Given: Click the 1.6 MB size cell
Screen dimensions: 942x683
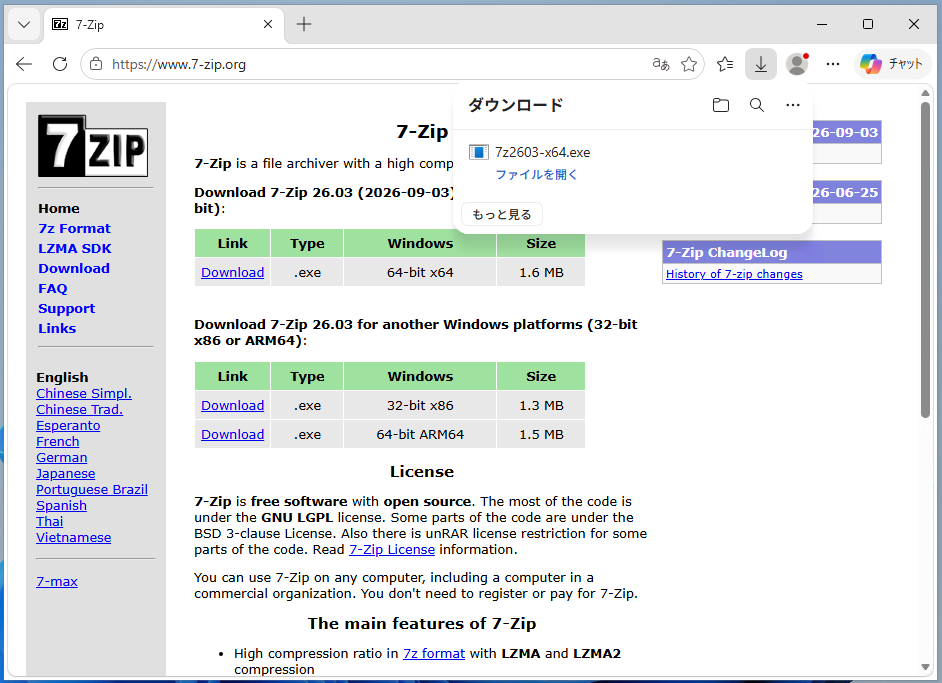Looking at the screenshot, I should coord(541,273).
